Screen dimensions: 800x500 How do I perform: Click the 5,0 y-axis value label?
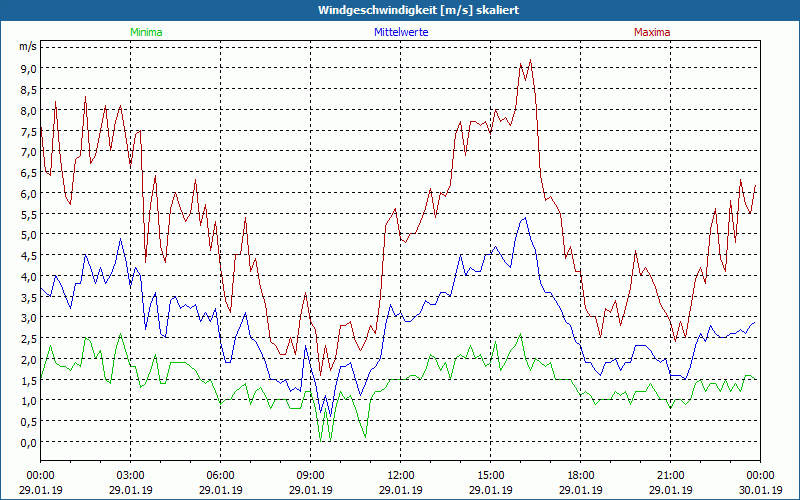[28, 235]
